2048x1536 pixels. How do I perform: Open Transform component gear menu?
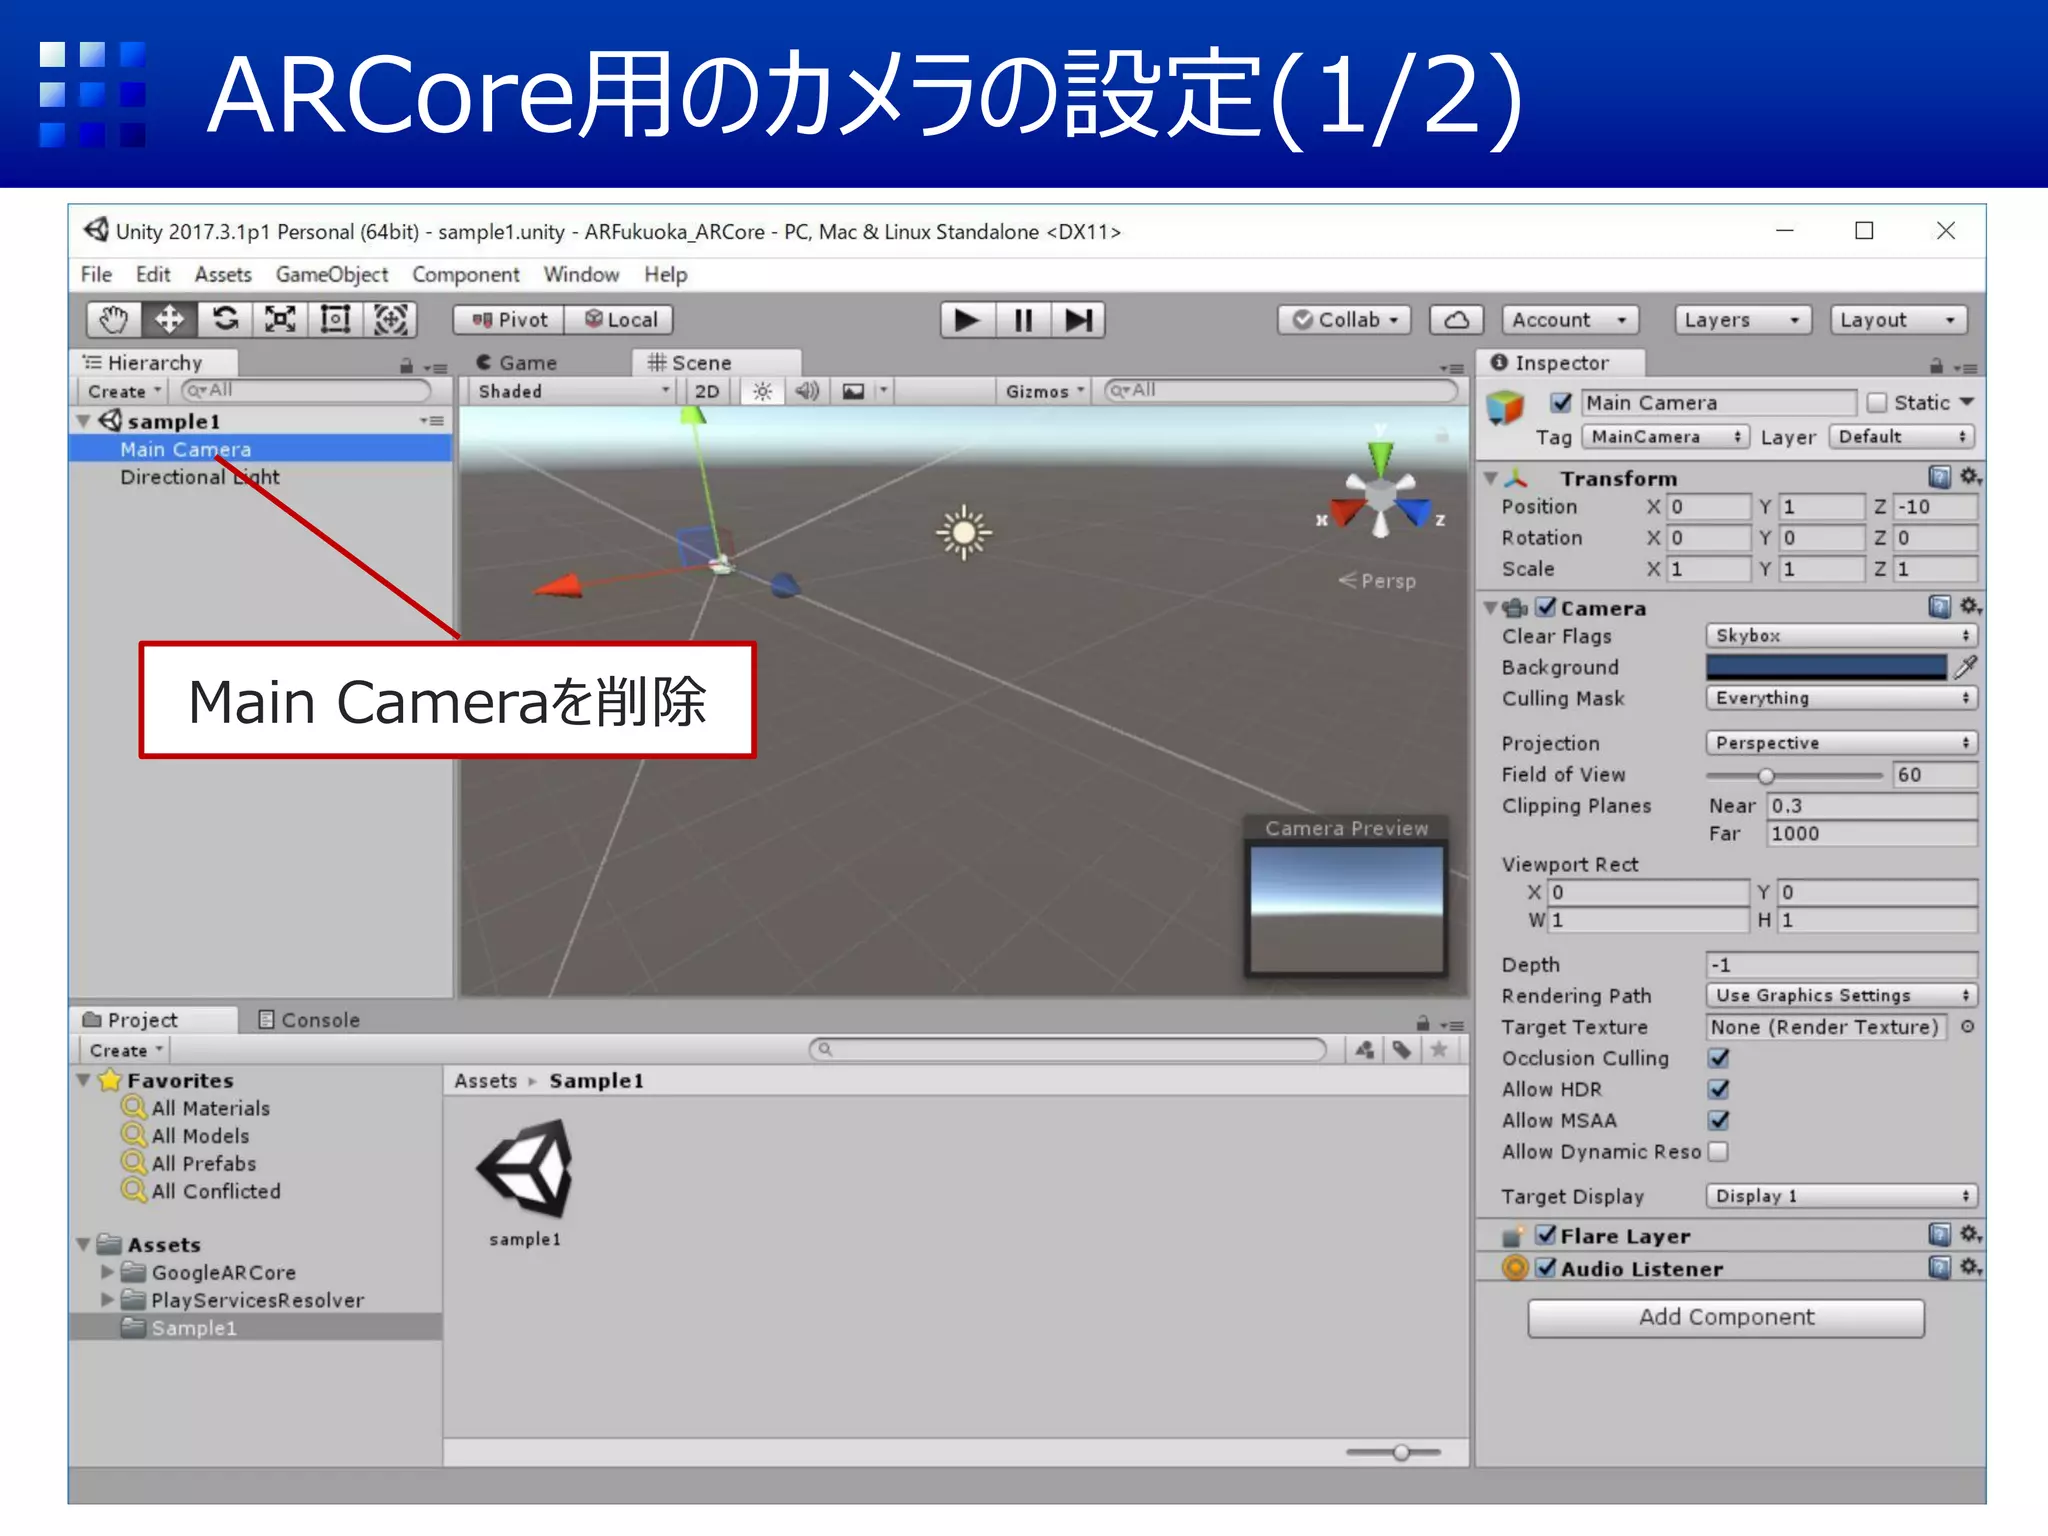point(1970,477)
